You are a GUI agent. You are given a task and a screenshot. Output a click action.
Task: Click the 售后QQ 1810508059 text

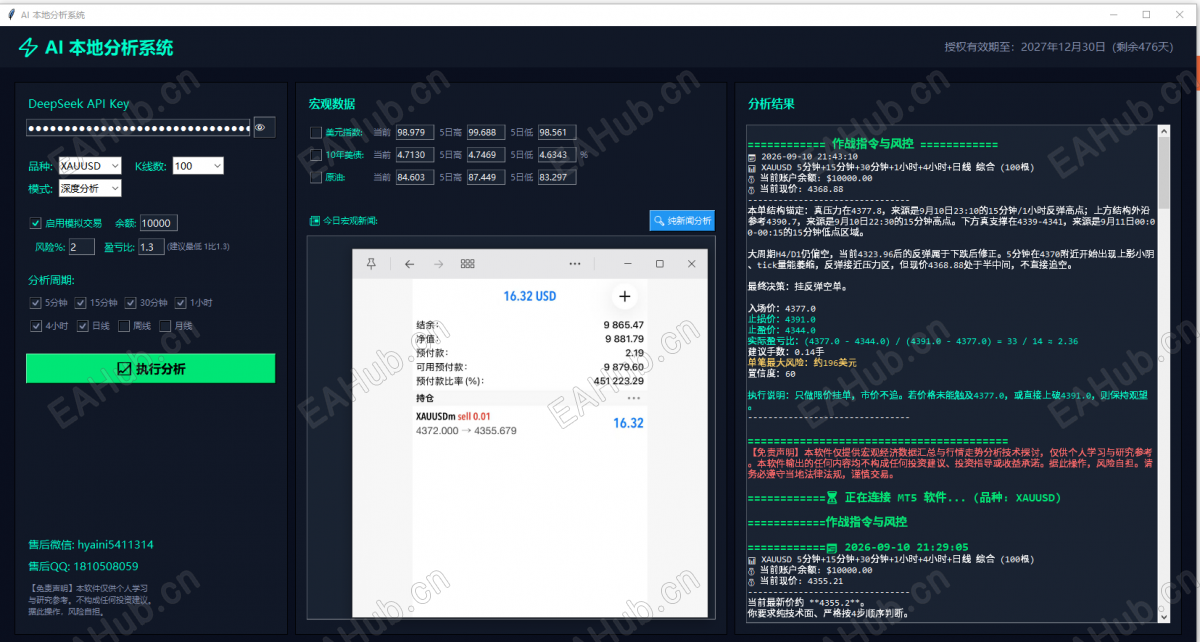(x=84, y=566)
